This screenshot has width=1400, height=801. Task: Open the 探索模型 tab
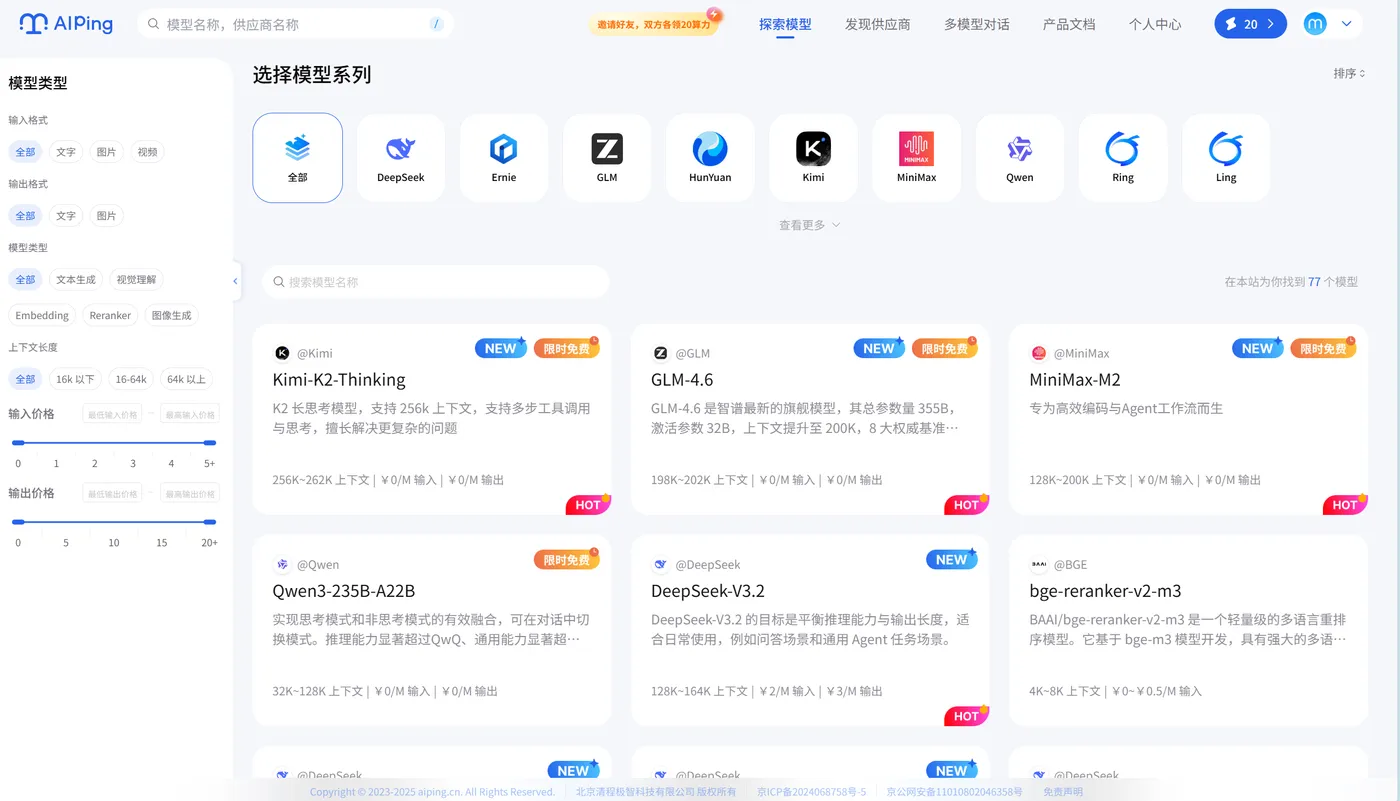(785, 24)
